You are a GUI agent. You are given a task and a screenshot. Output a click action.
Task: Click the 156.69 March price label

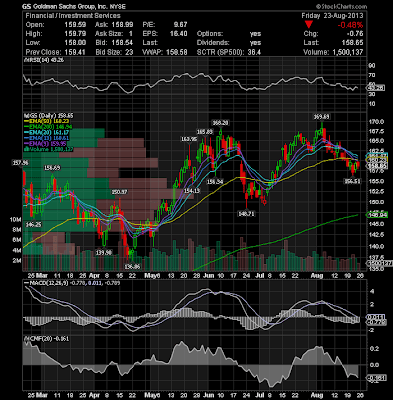(x=52, y=168)
